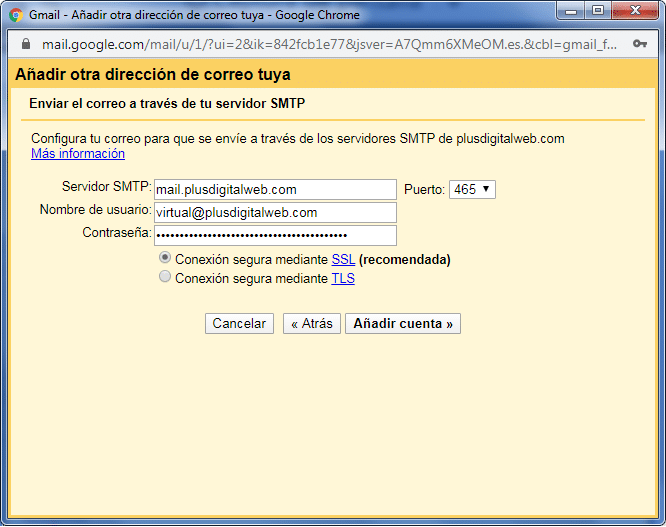Open the SSL hyperlink
The width and height of the screenshot is (666, 527).
click(343, 259)
